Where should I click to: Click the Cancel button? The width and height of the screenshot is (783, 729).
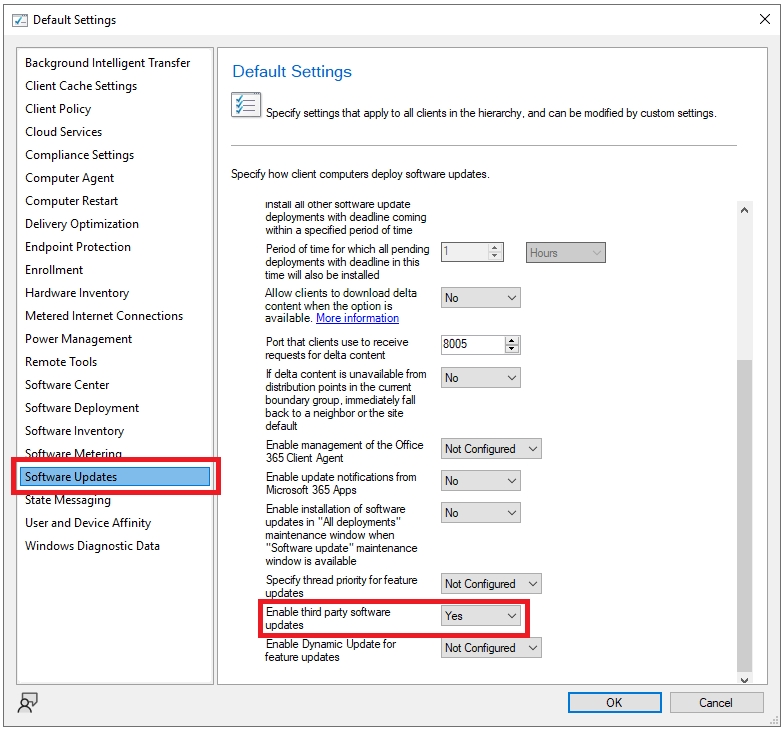715,702
